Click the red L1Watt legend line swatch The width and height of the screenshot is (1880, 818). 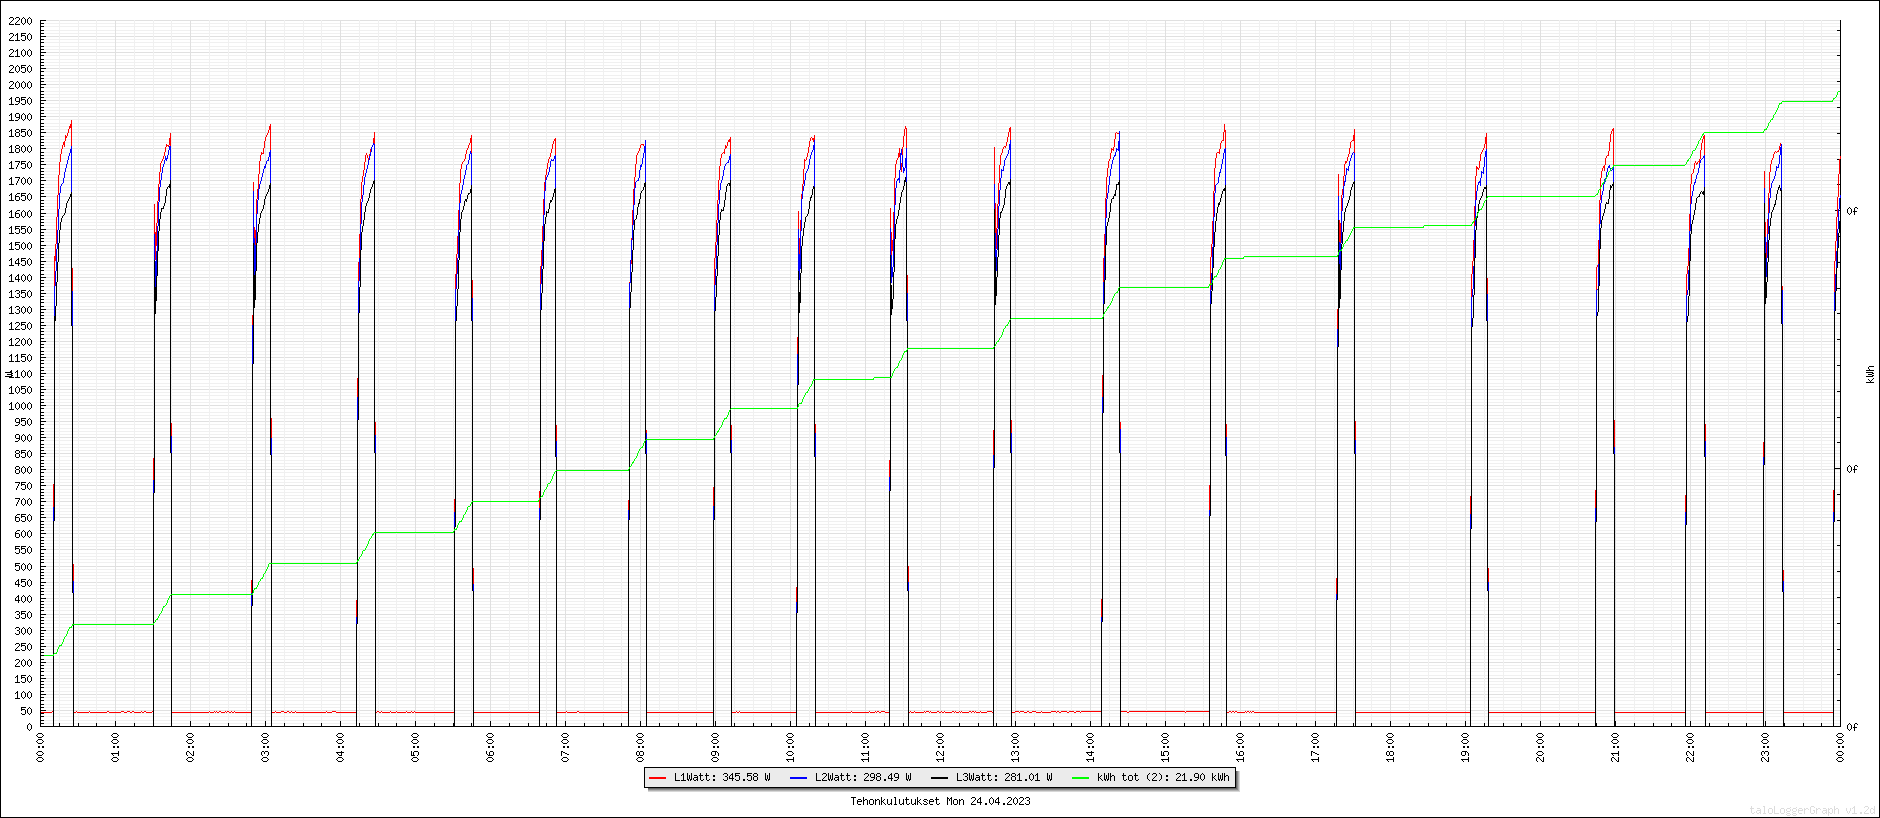[657, 777]
